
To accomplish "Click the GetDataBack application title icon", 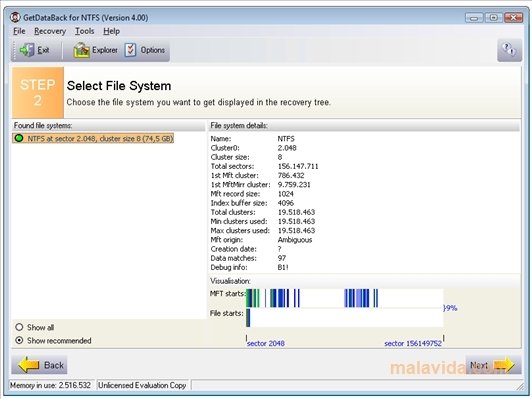I will (15, 17).
